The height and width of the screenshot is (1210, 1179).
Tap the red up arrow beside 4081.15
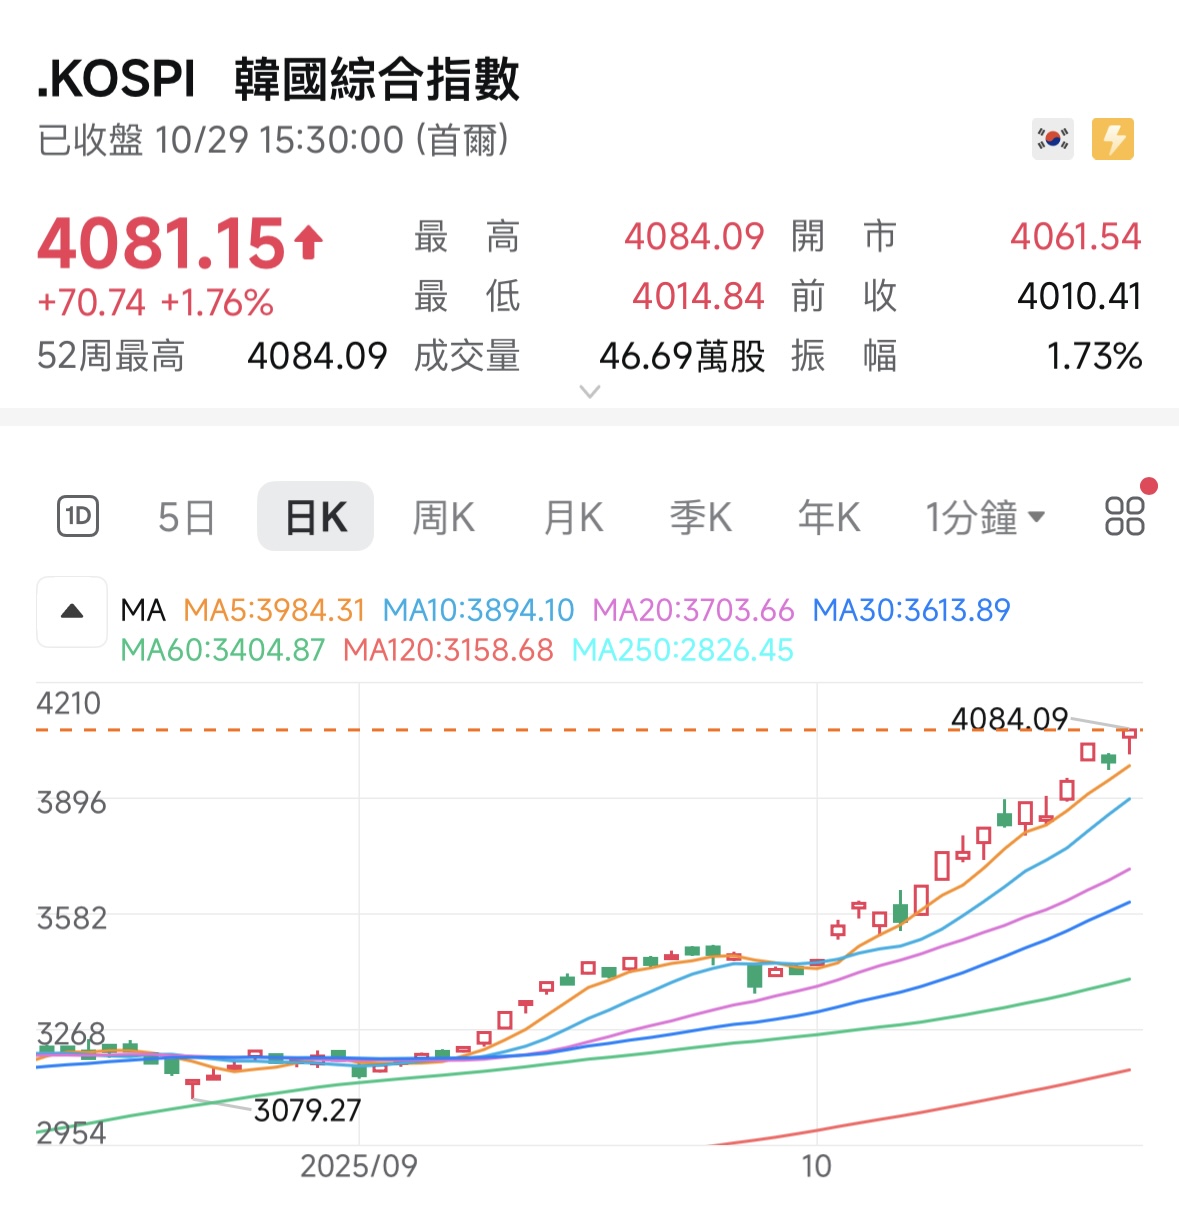[309, 242]
